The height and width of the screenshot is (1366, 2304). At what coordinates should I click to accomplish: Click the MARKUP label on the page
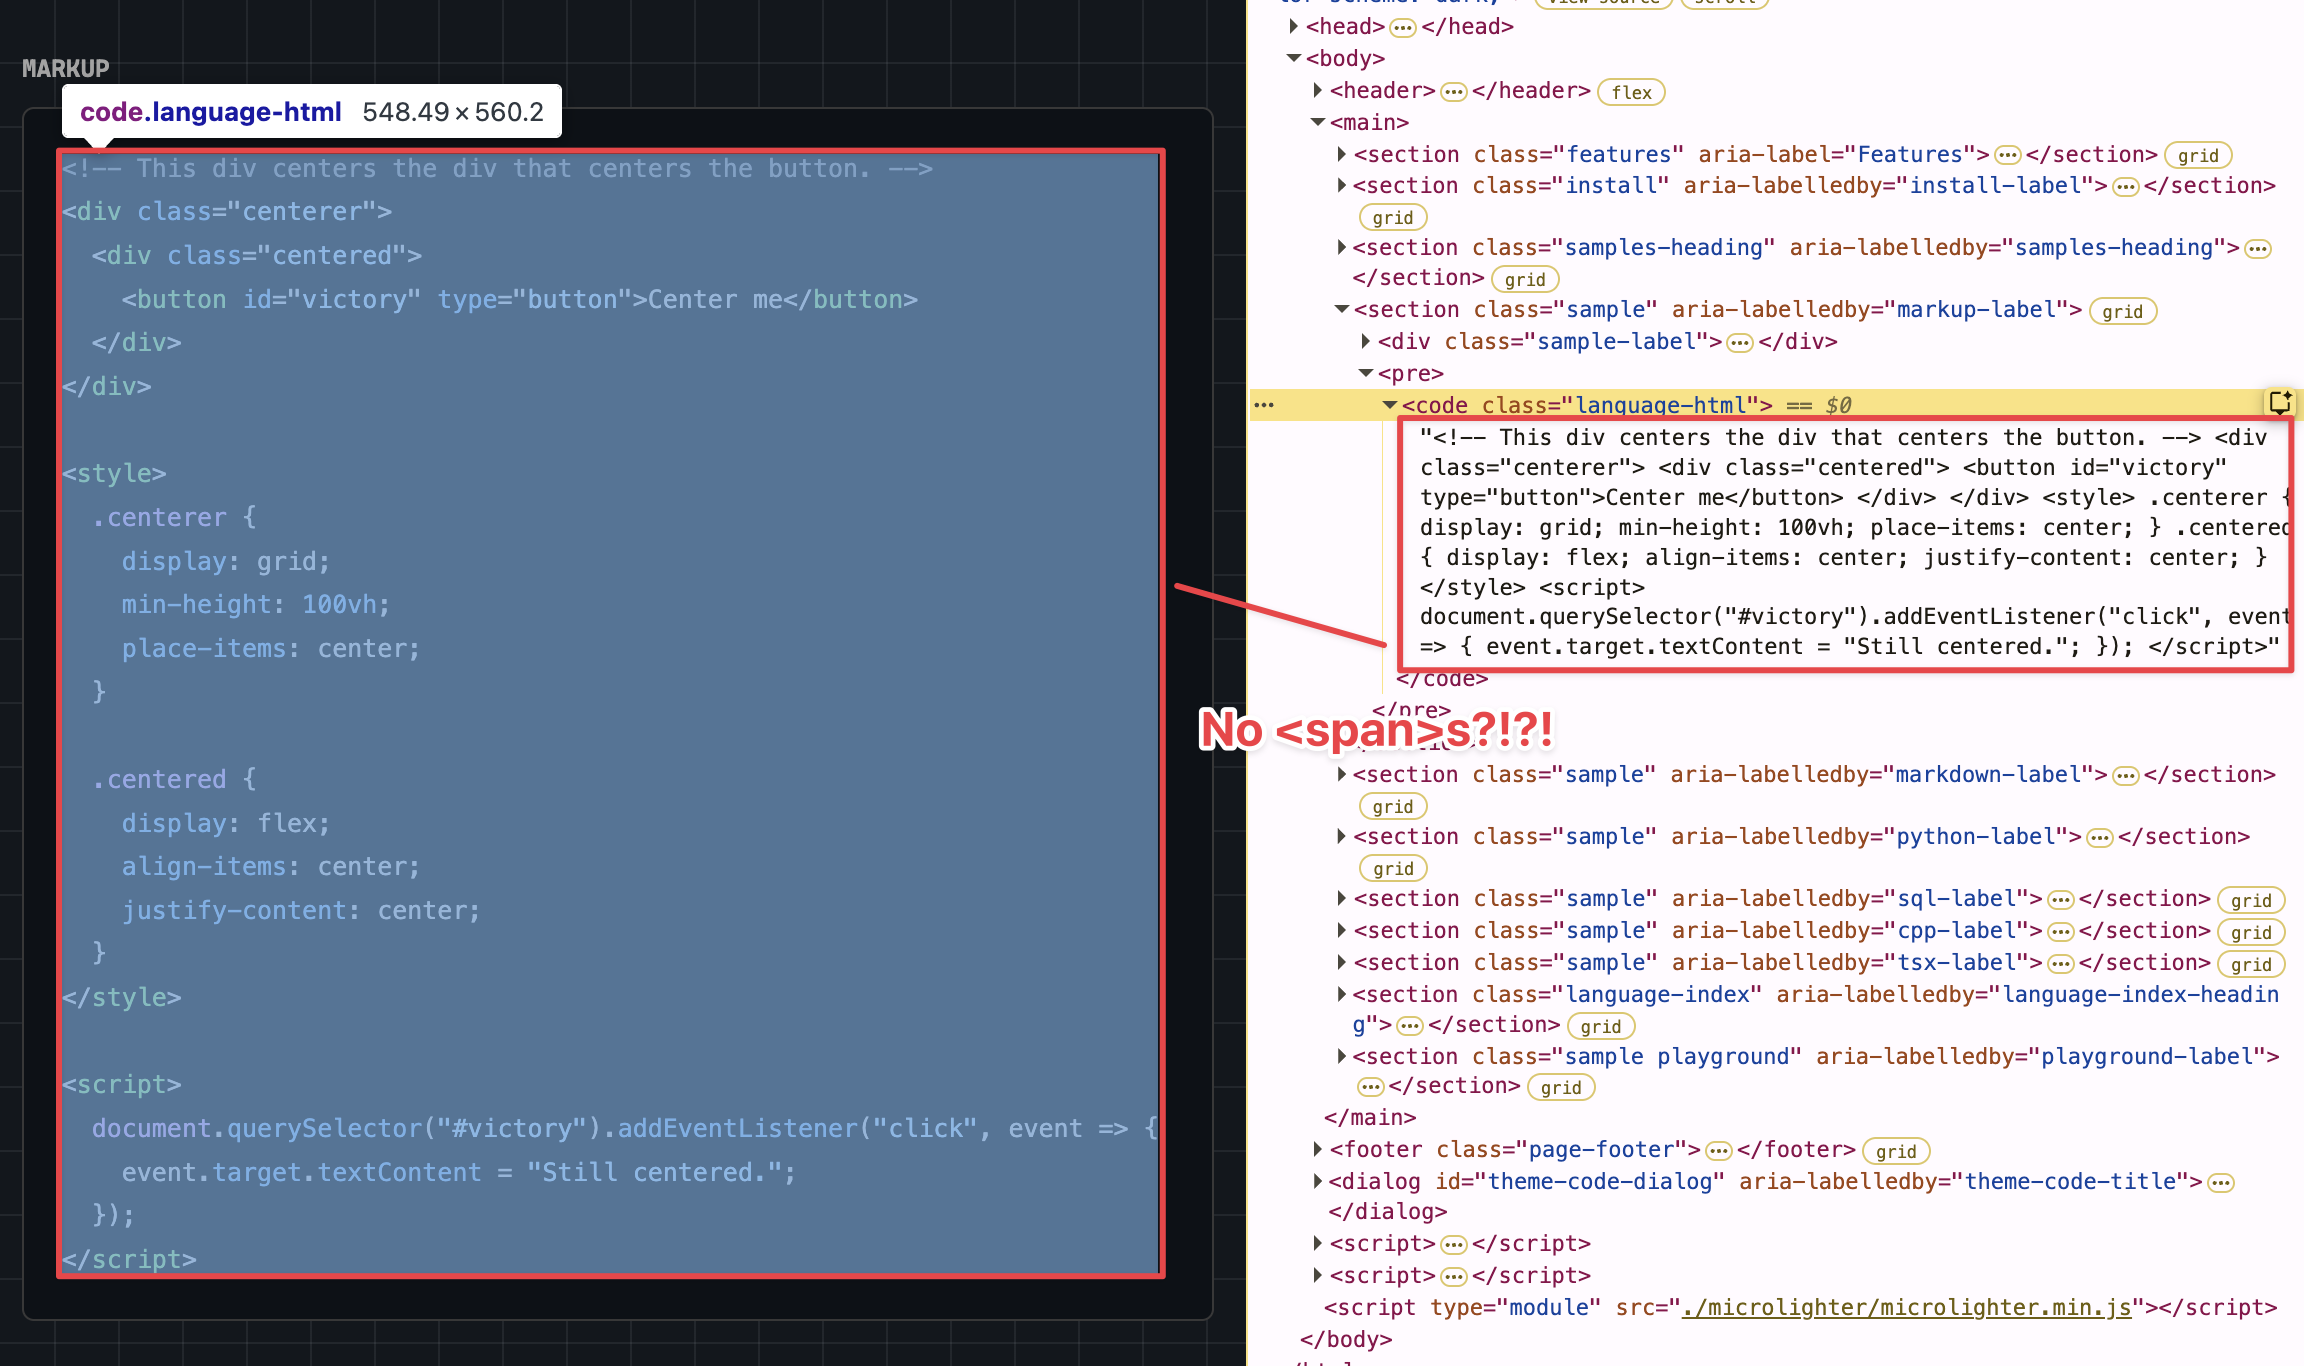(66, 68)
